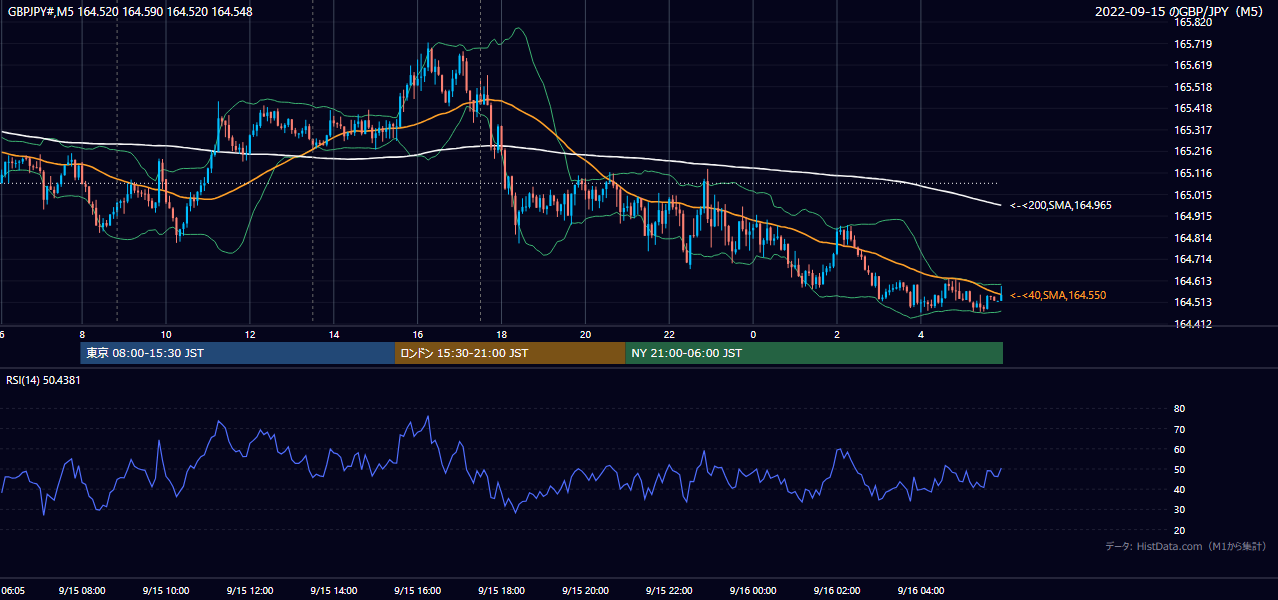Click the 9/15 10:00 time axis label
The width and height of the screenshot is (1278, 600).
[166, 590]
